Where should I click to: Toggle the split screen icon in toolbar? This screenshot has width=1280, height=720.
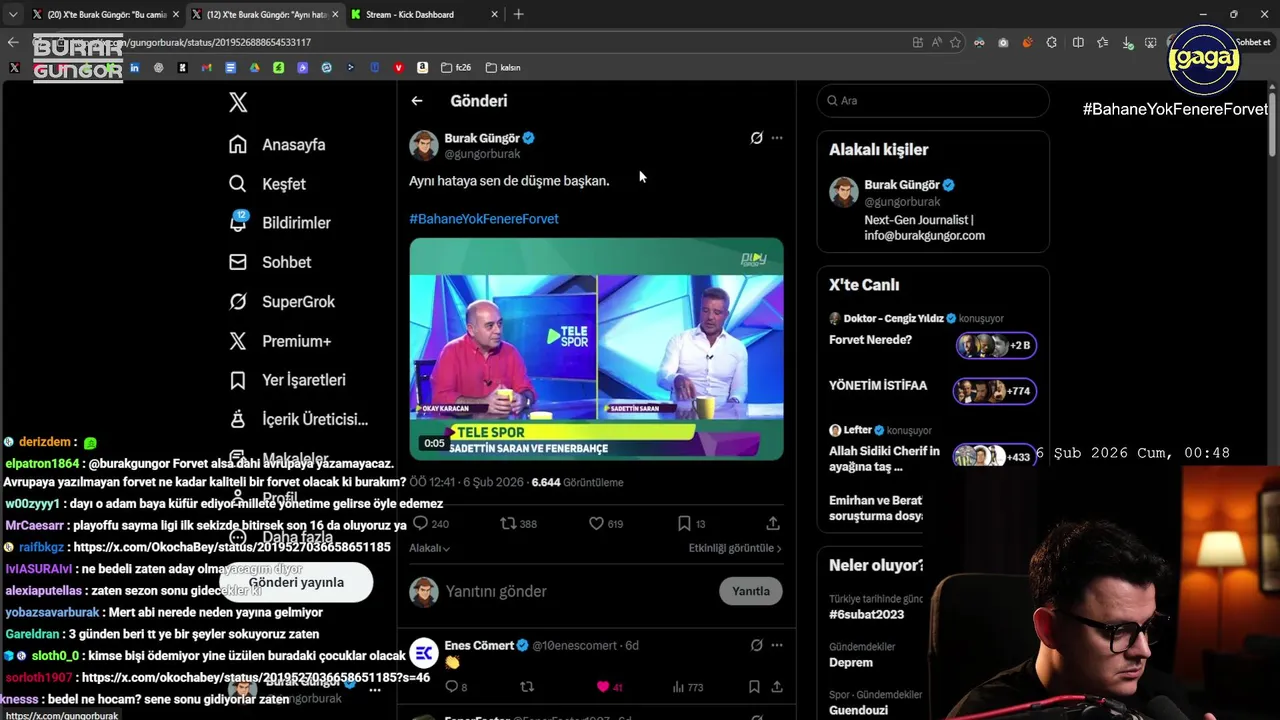pos(1078,42)
